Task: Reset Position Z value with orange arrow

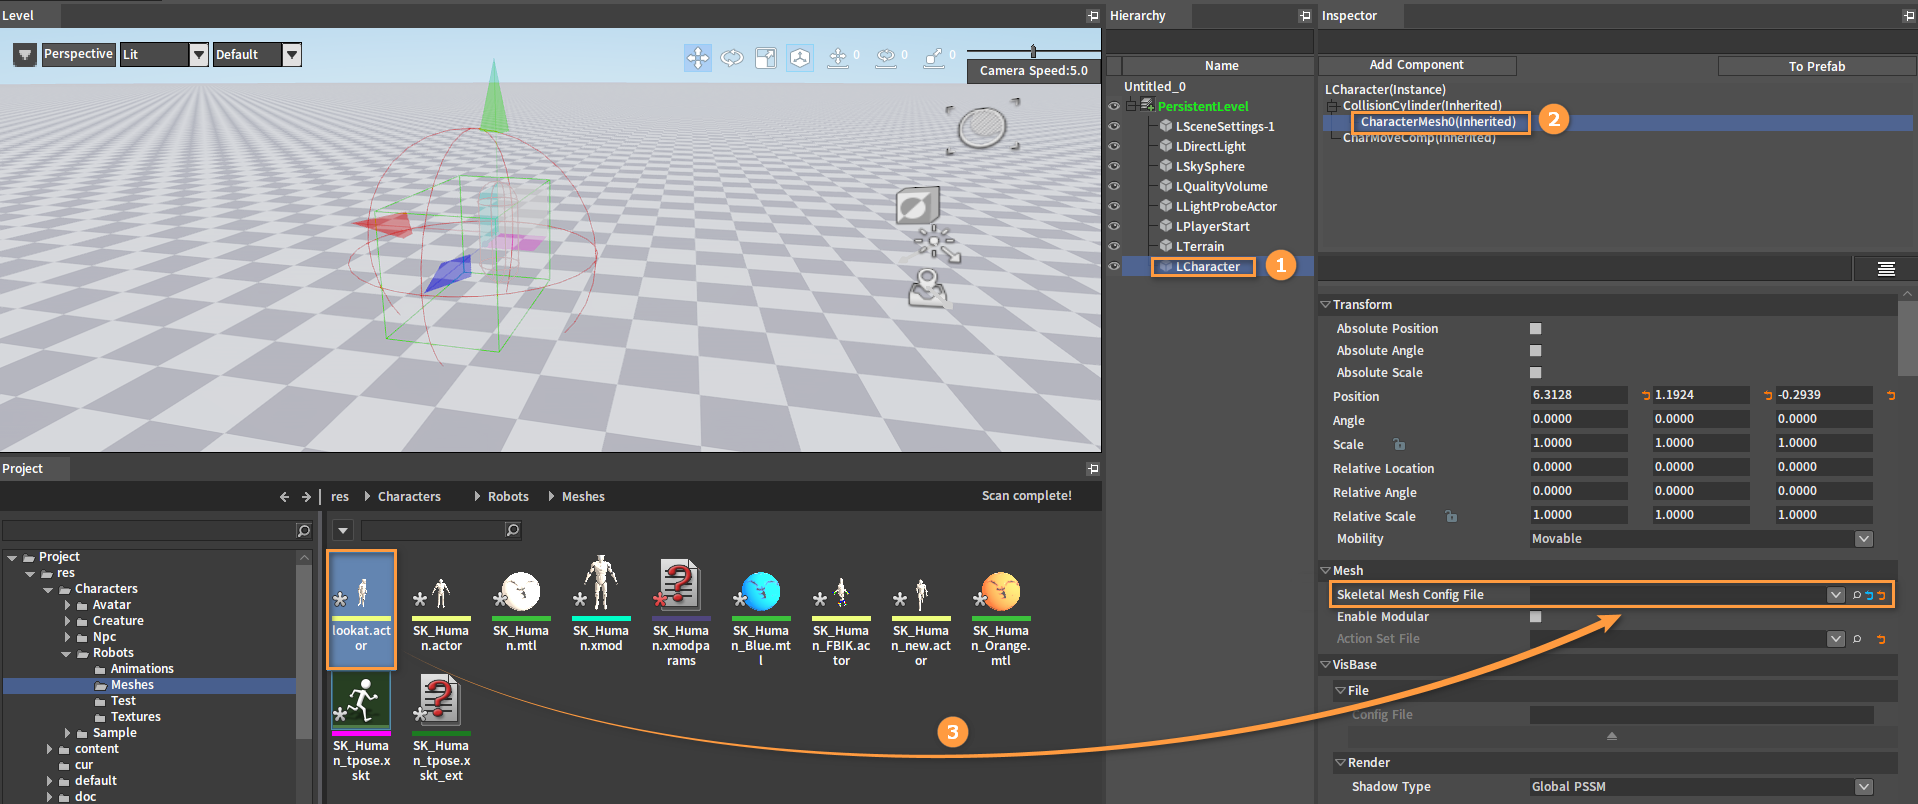Action: tap(1891, 396)
